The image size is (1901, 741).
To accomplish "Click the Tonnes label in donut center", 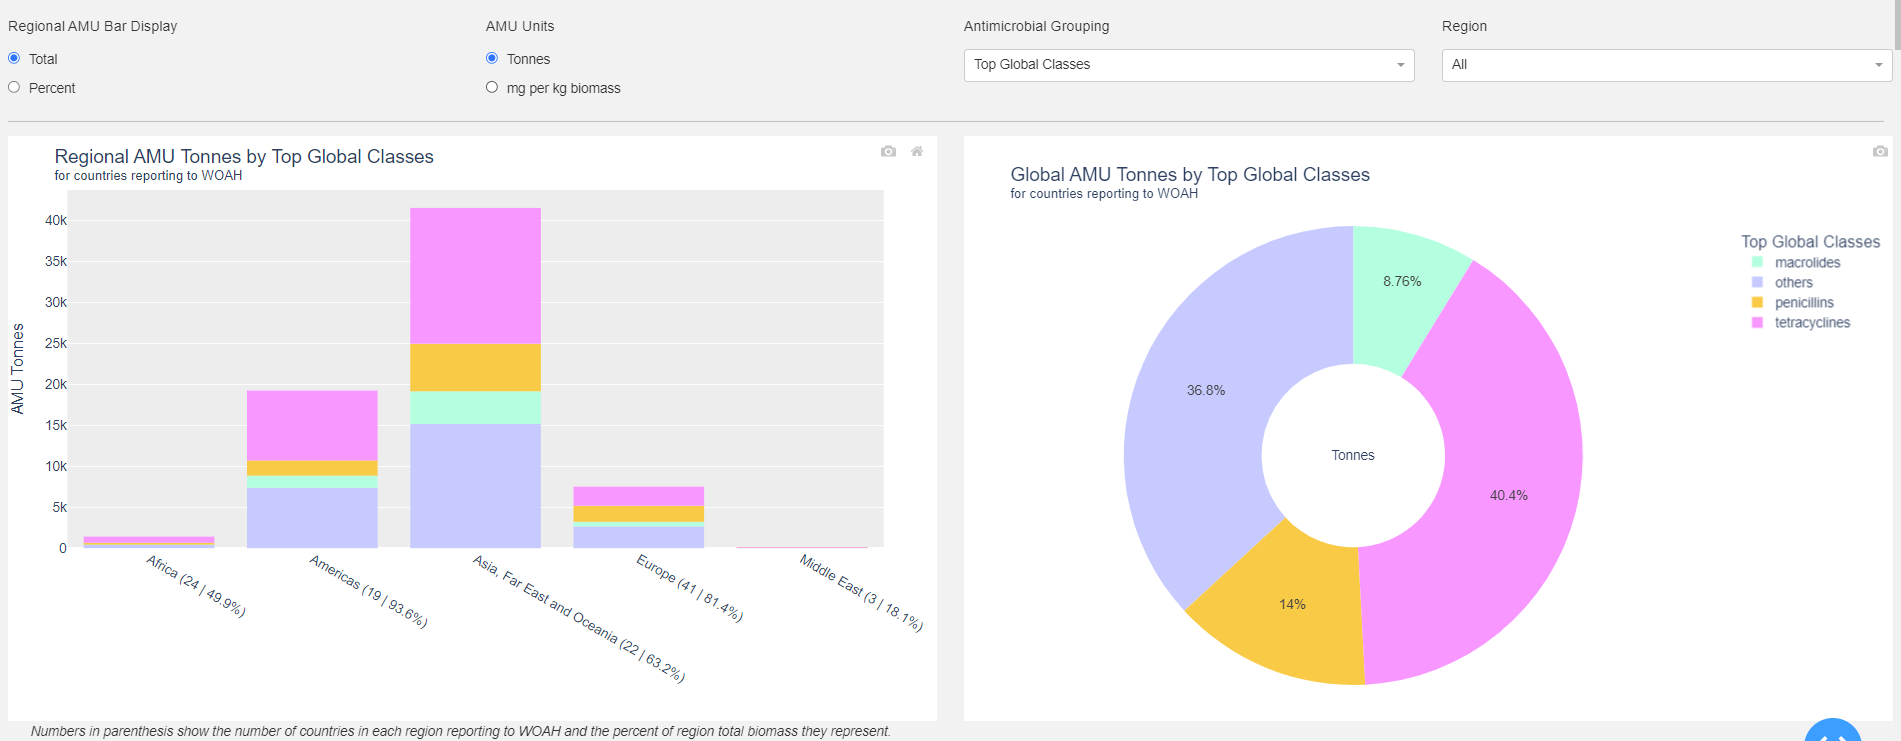I will click(1353, 455).
